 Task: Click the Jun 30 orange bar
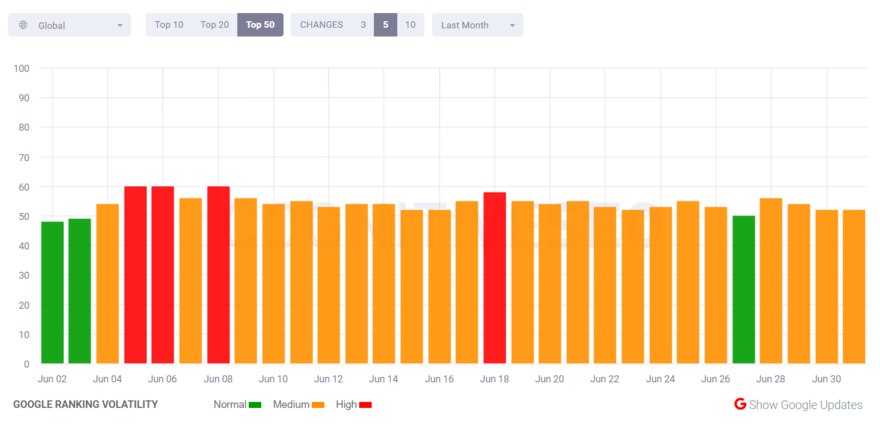(x=826, y=287)
